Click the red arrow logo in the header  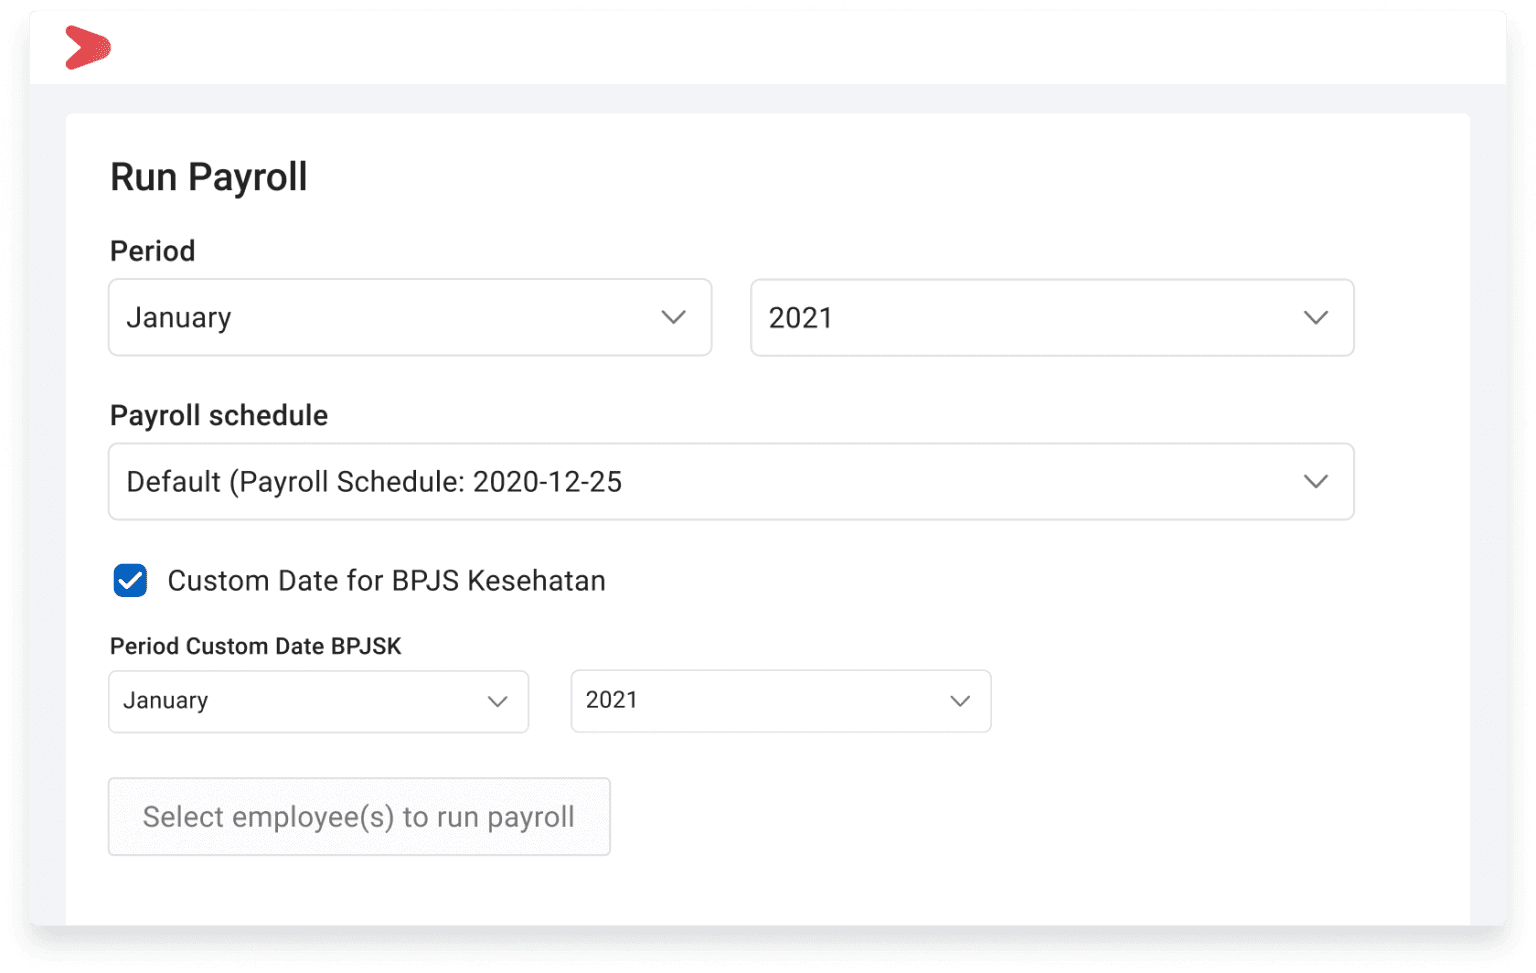point(87,47)
